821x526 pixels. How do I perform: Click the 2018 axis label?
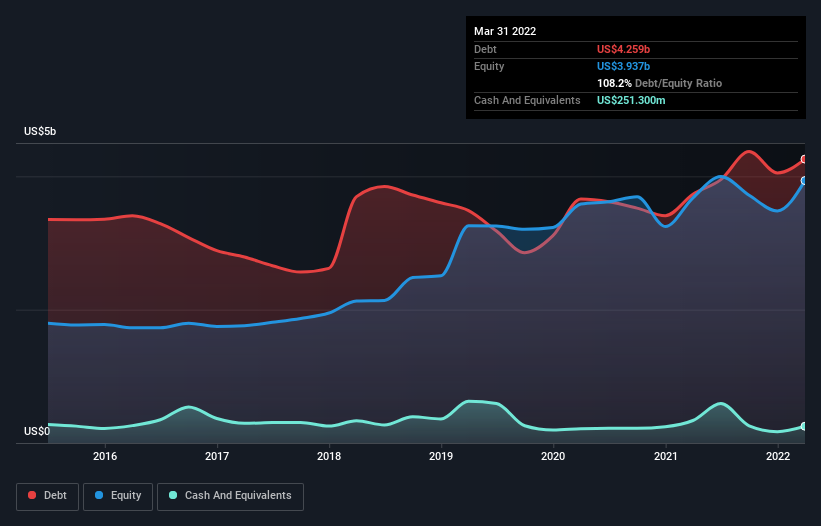point(329,456)
